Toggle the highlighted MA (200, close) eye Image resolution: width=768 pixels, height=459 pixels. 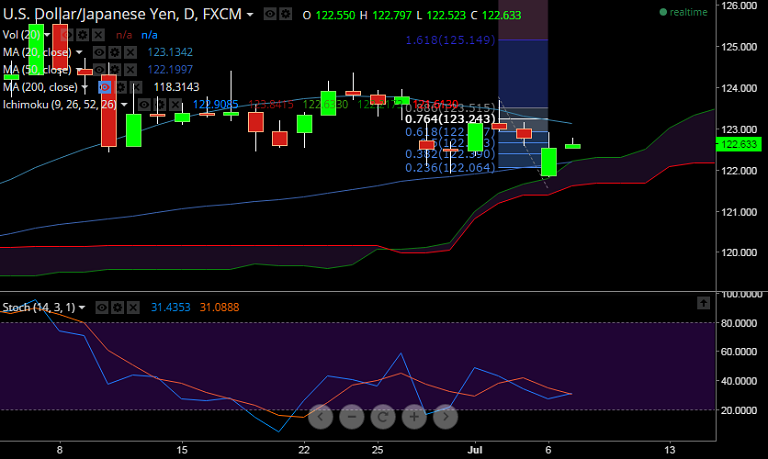point(104,88)
